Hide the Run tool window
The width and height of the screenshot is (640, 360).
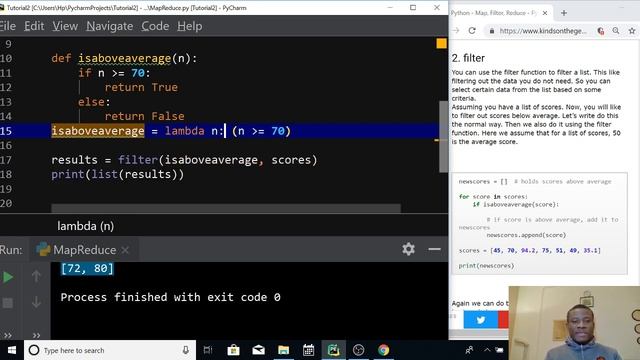click(434, 249)
